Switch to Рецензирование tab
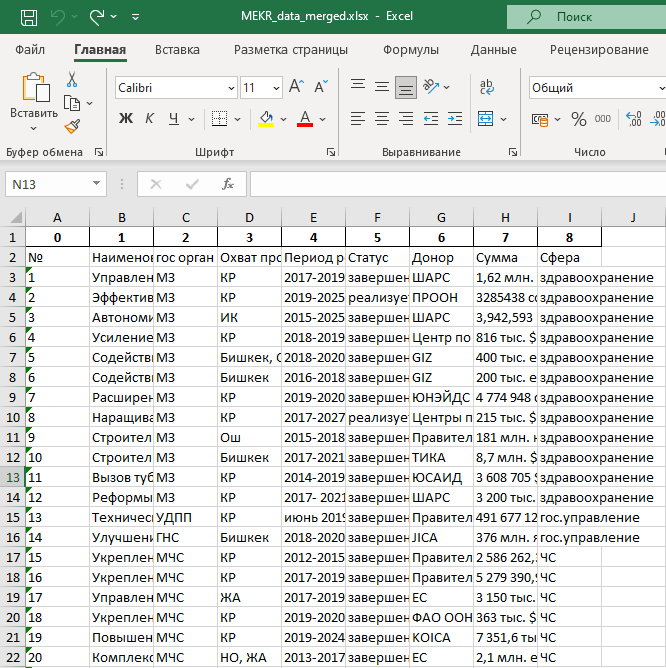Viewport: 666px width, 668px height. point(599,50)
